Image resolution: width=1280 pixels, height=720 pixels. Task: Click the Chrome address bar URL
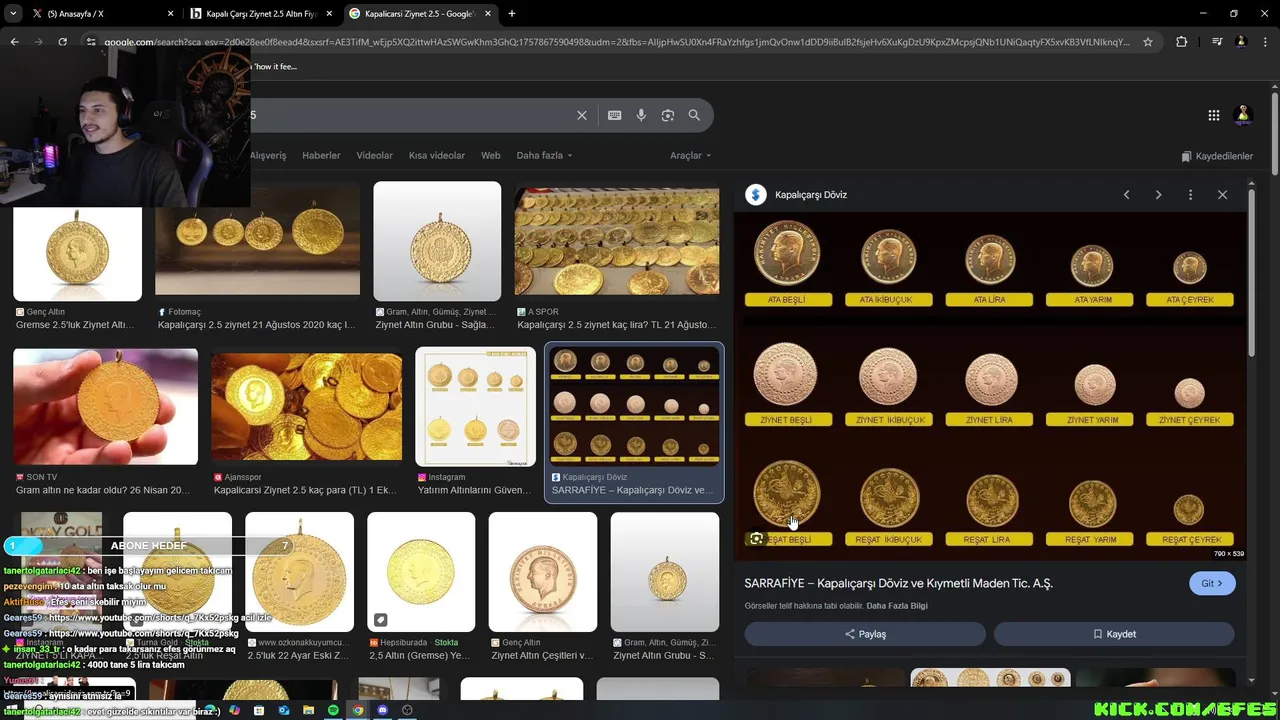(x=617, y=42)
